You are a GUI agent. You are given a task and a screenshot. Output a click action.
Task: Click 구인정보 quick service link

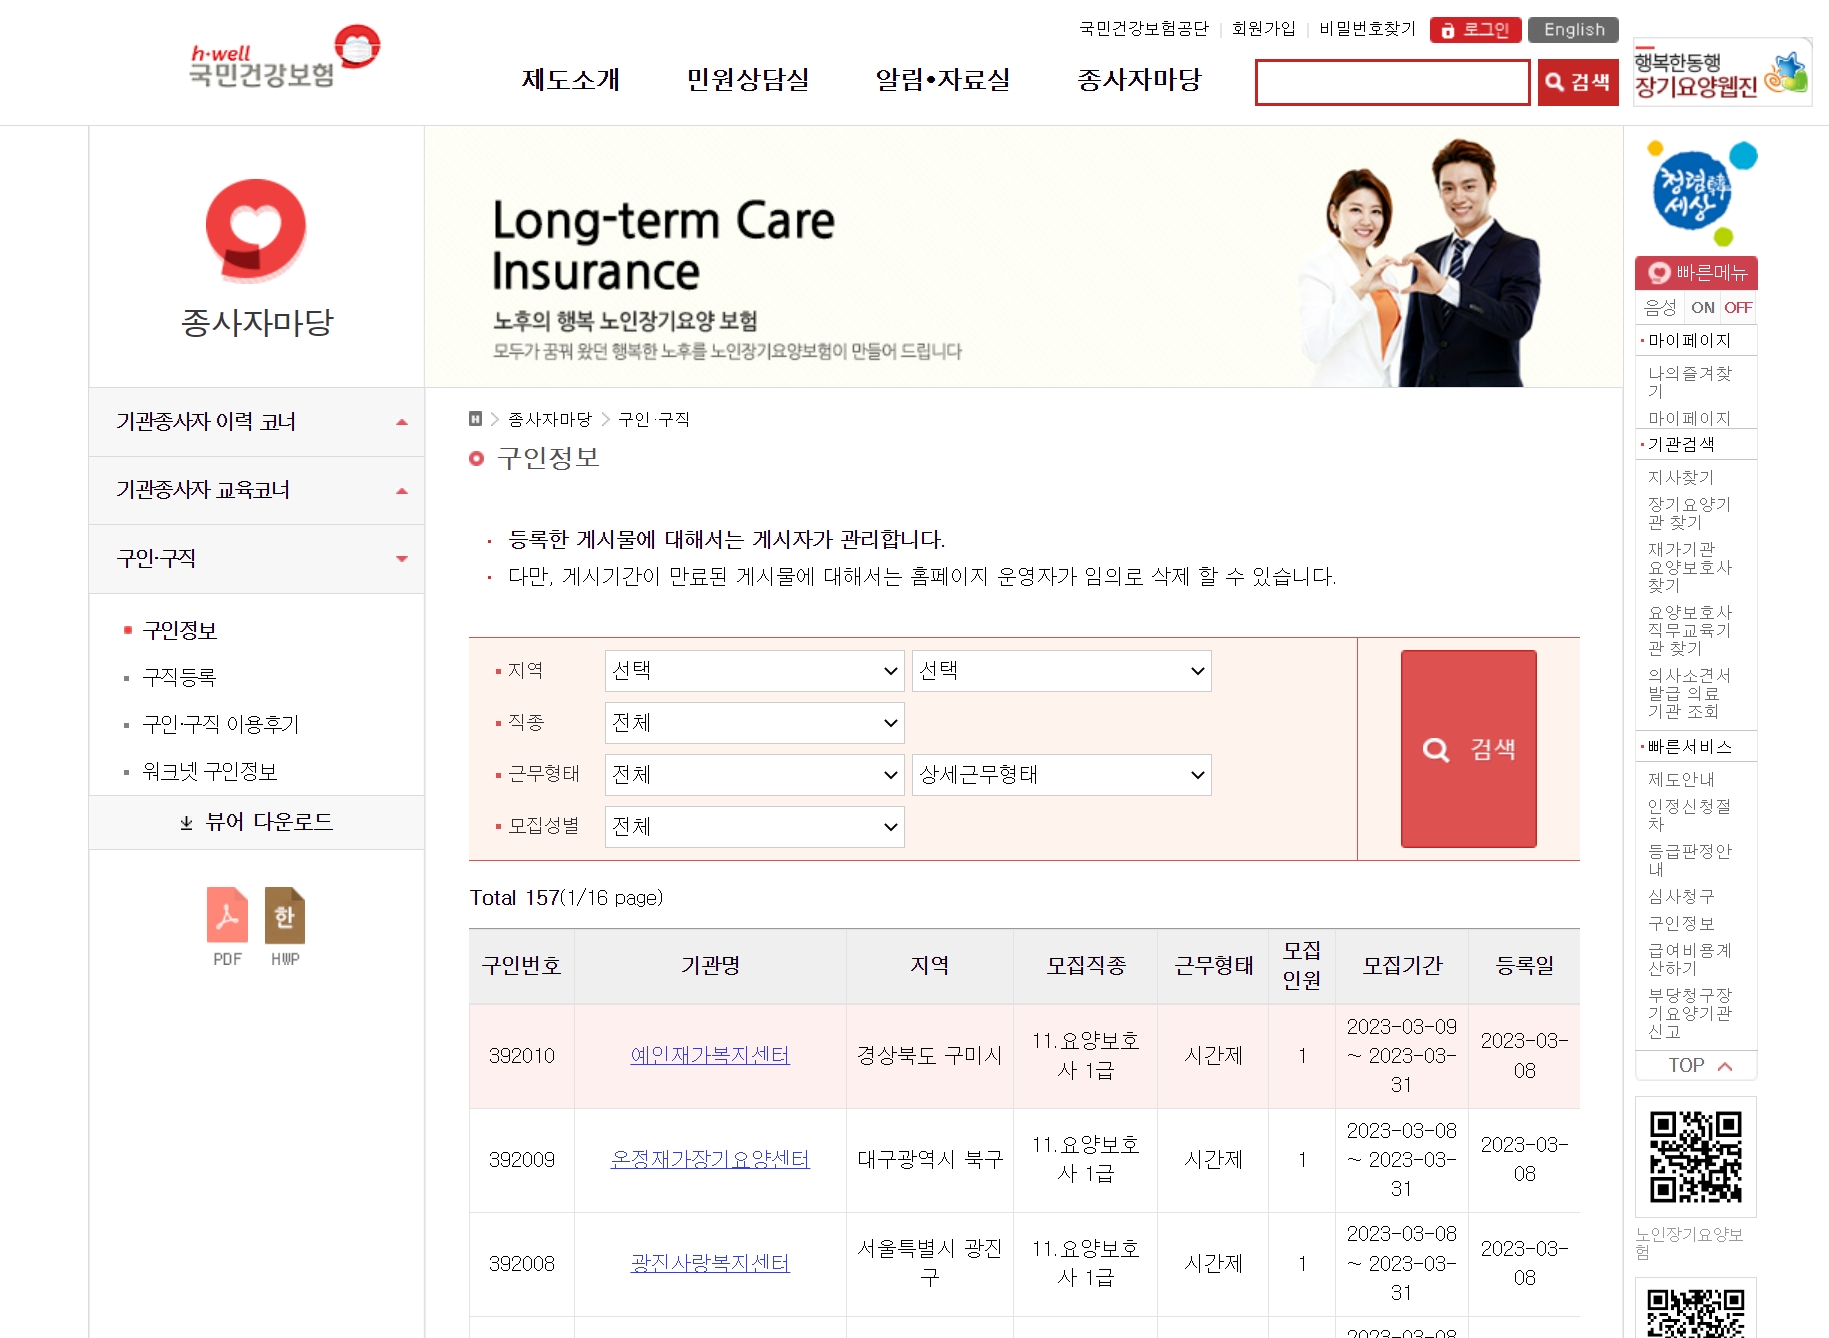click(x=1681, y=923)
